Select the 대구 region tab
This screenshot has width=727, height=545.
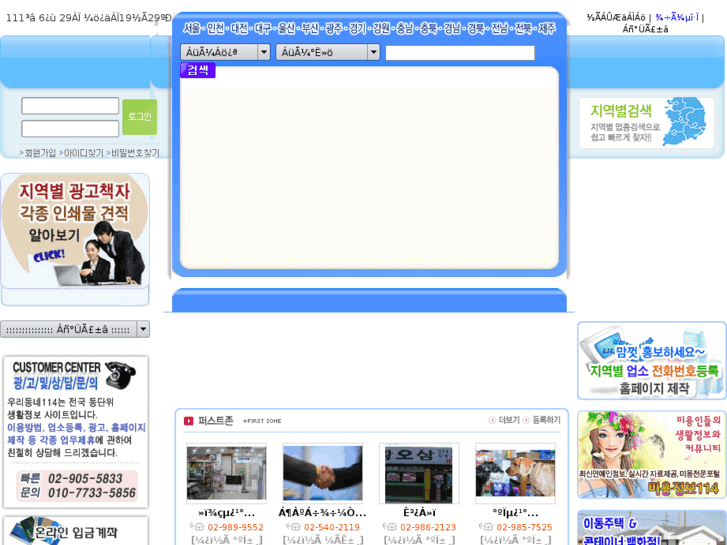coord(263,29)
